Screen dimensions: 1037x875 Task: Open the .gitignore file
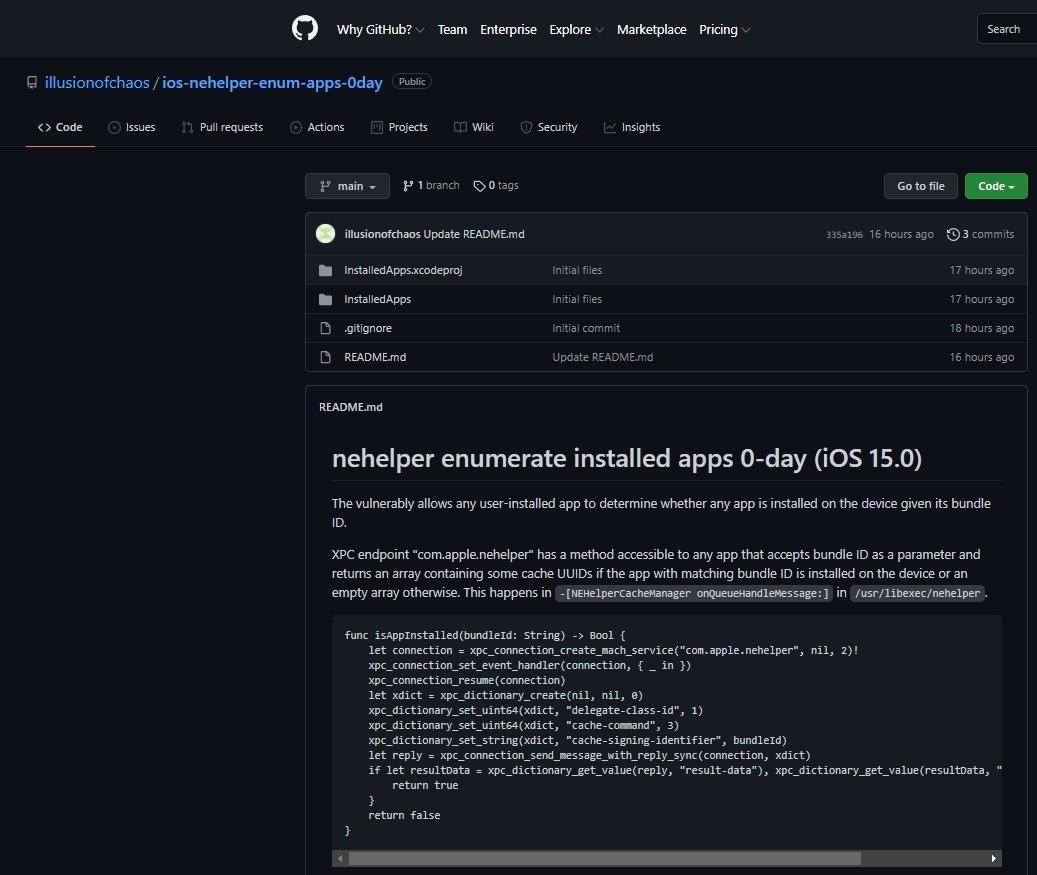368,329
